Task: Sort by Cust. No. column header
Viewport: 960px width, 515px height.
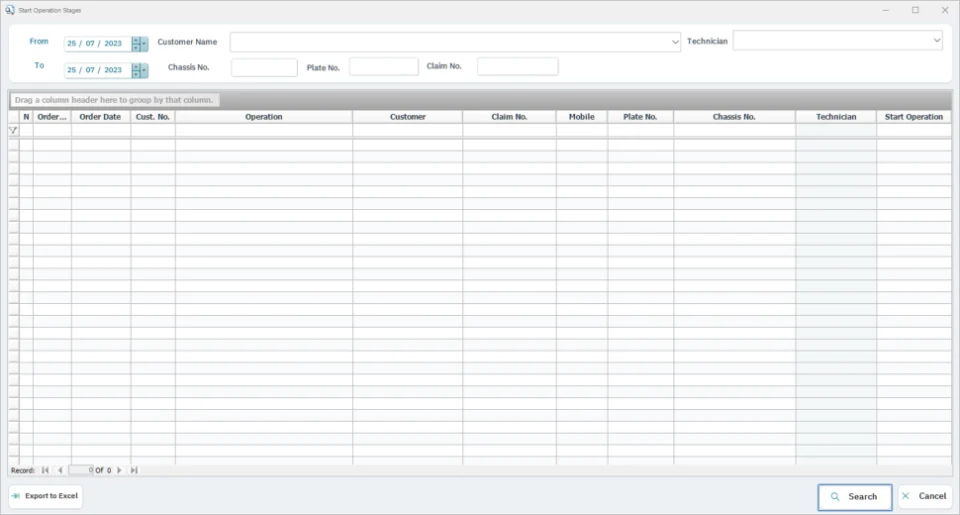Action: click(153, 116)
